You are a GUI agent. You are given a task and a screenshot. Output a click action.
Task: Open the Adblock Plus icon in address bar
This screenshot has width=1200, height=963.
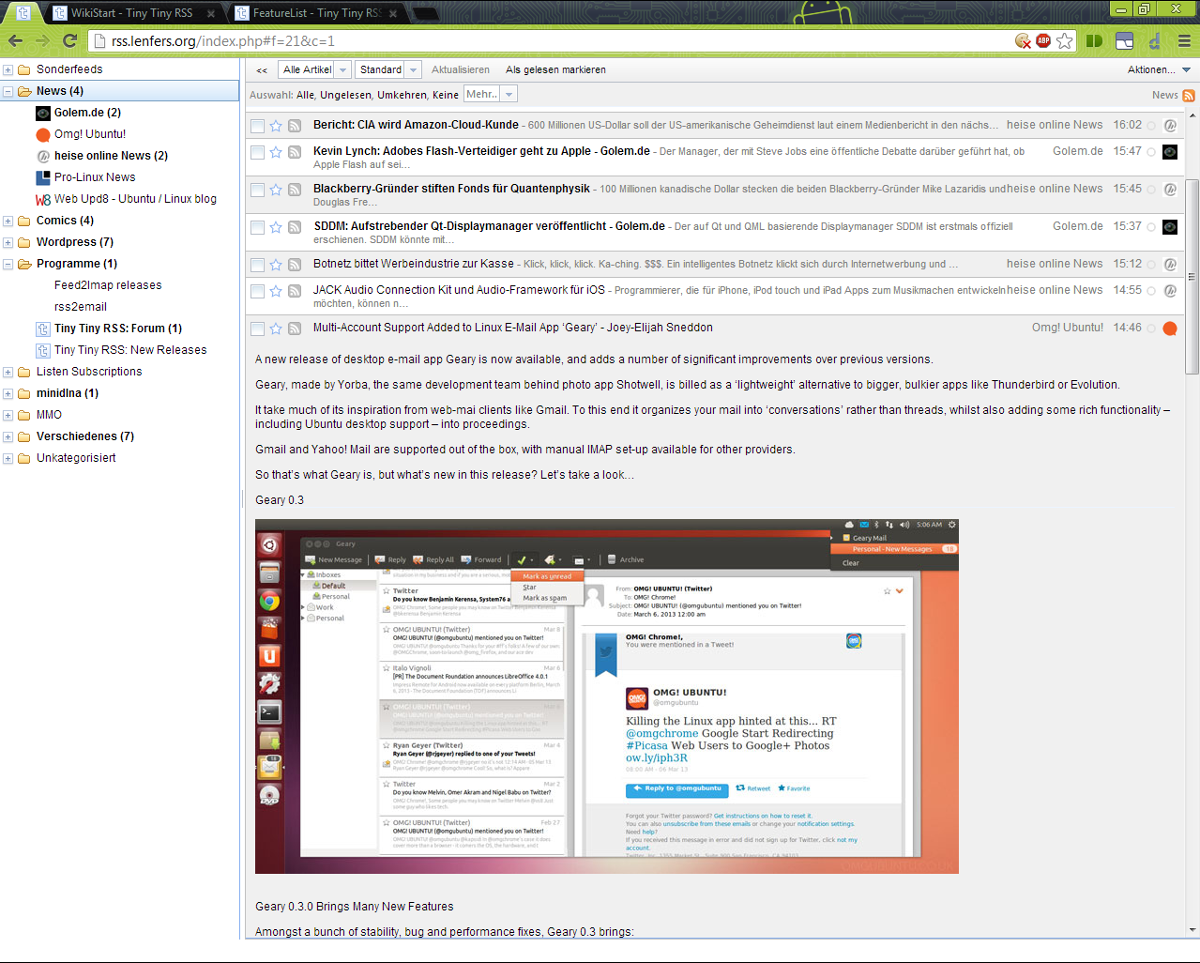1043,41
